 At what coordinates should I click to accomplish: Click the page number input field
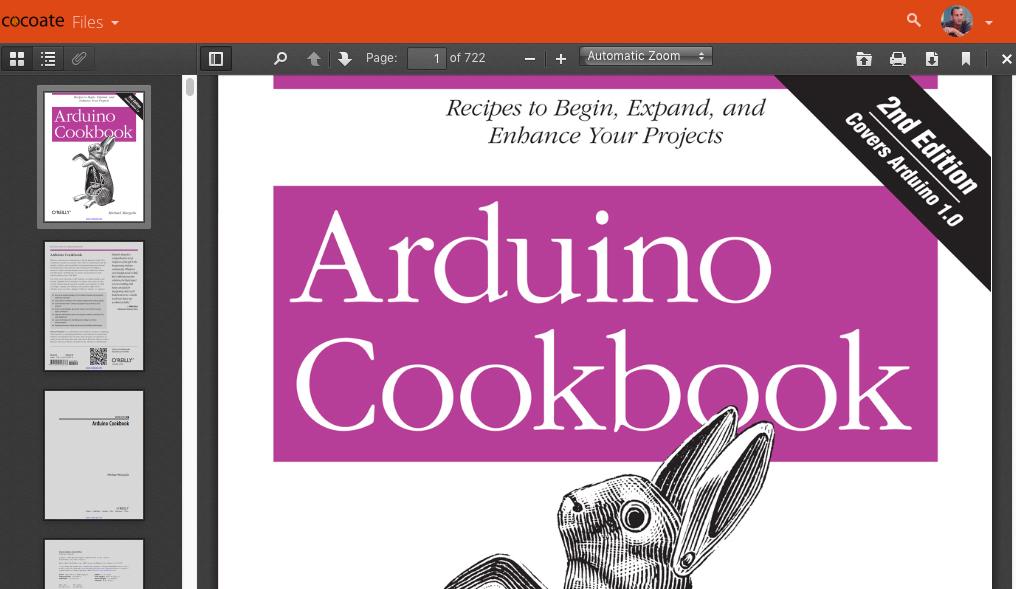426,58
